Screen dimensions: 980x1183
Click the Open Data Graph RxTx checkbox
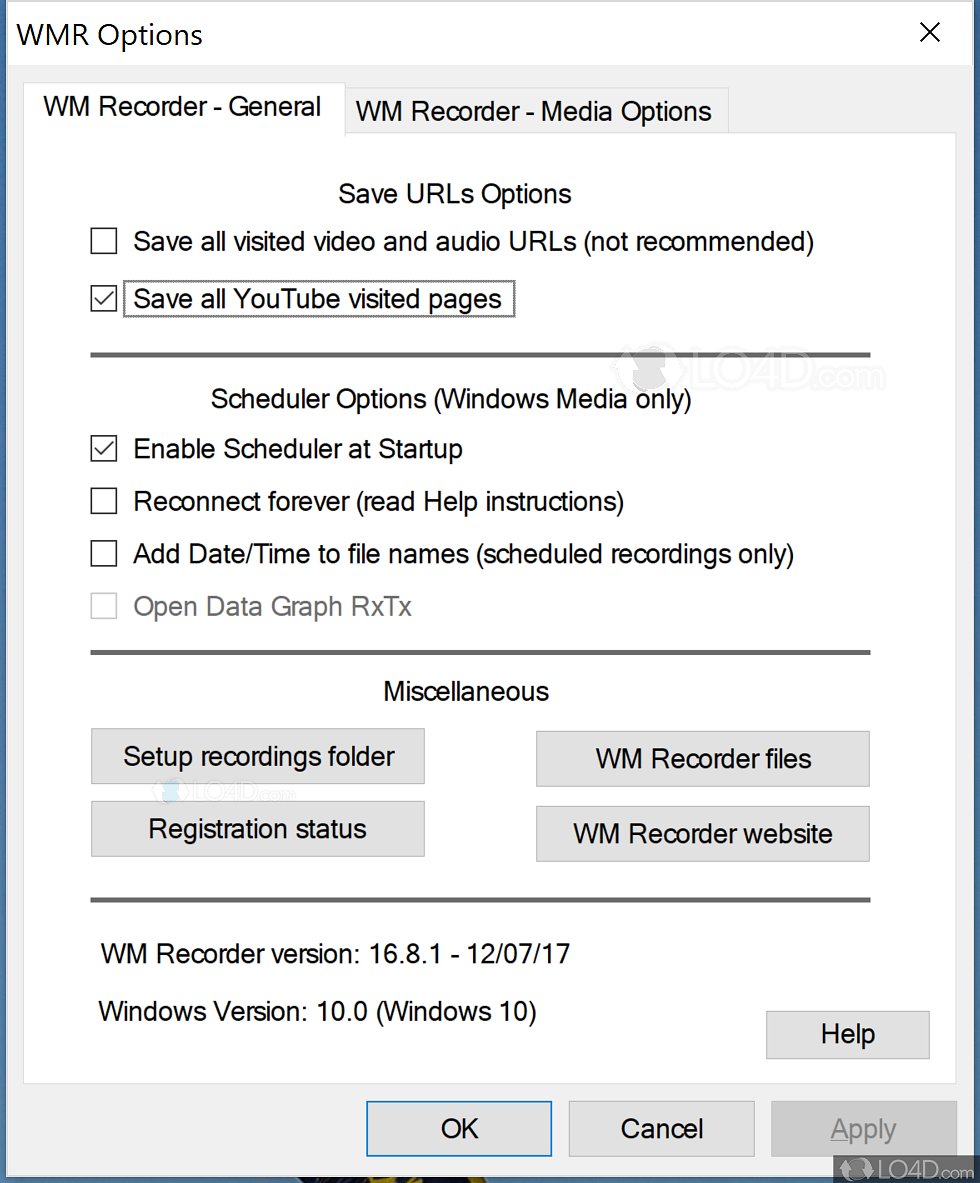(104, 606)
